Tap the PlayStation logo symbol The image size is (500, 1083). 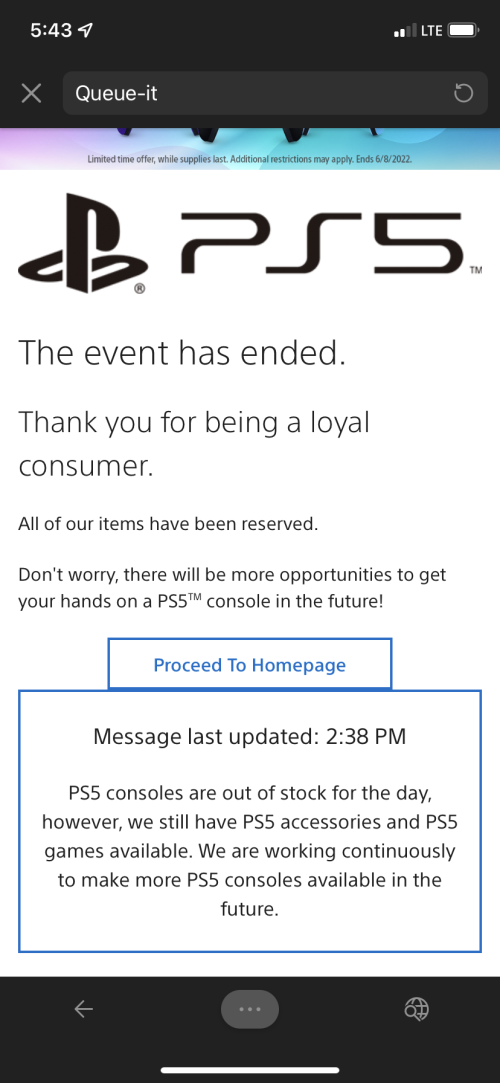click(x=84, y=243)
